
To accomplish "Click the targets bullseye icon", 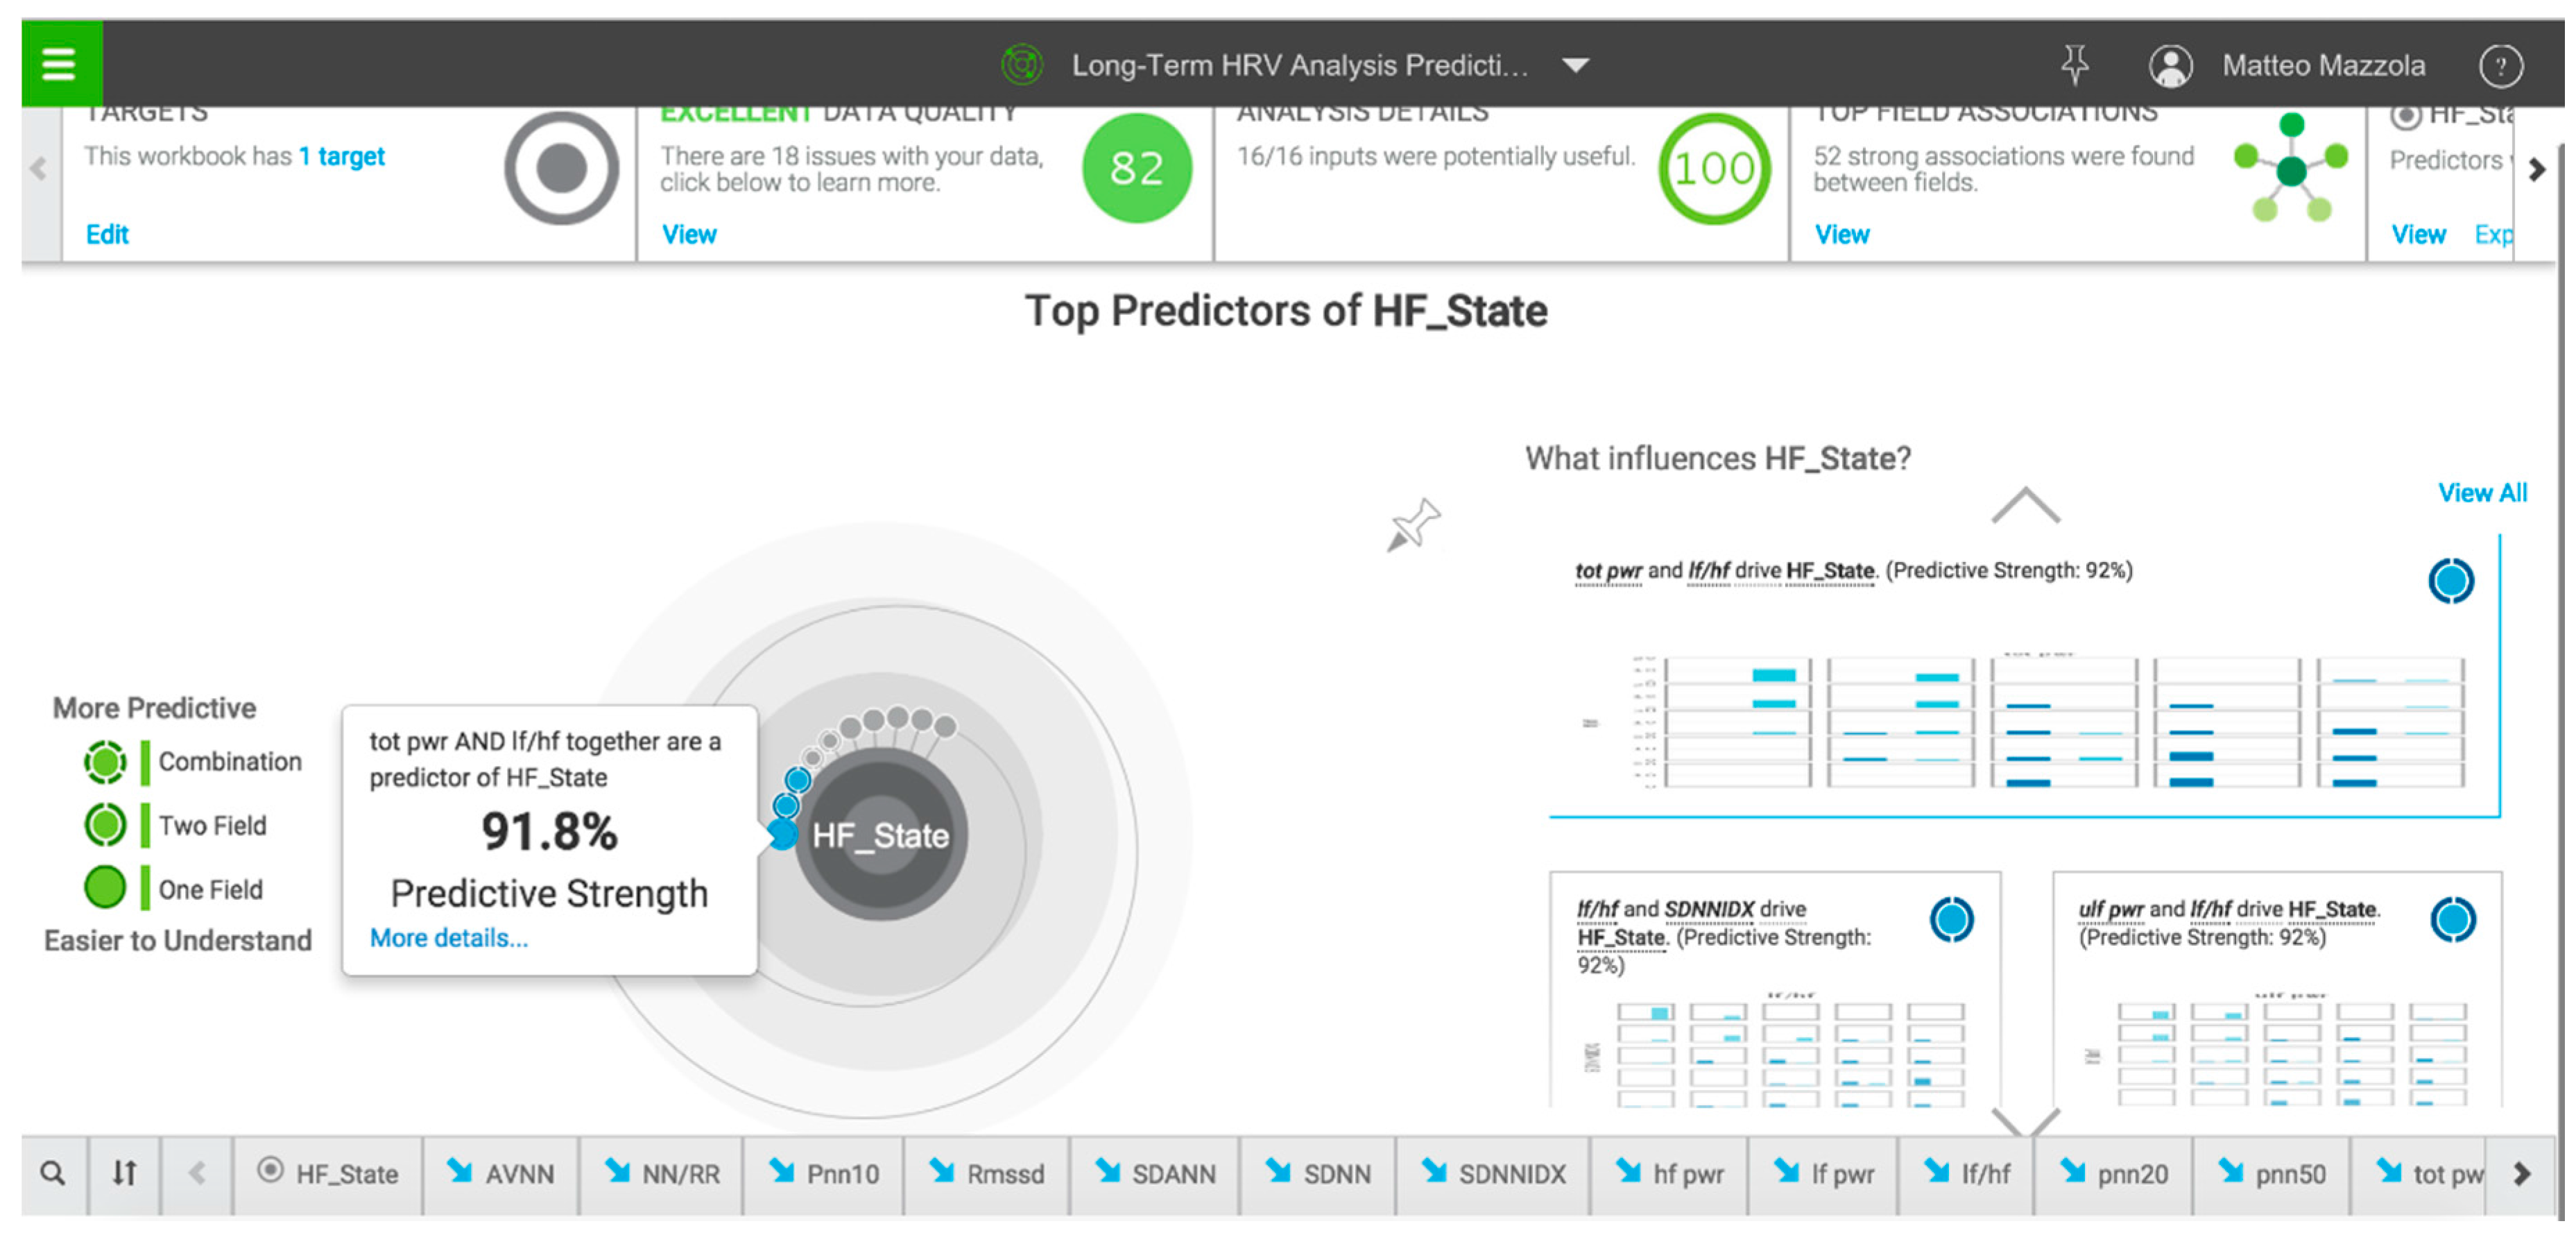I will pos(561,168).
